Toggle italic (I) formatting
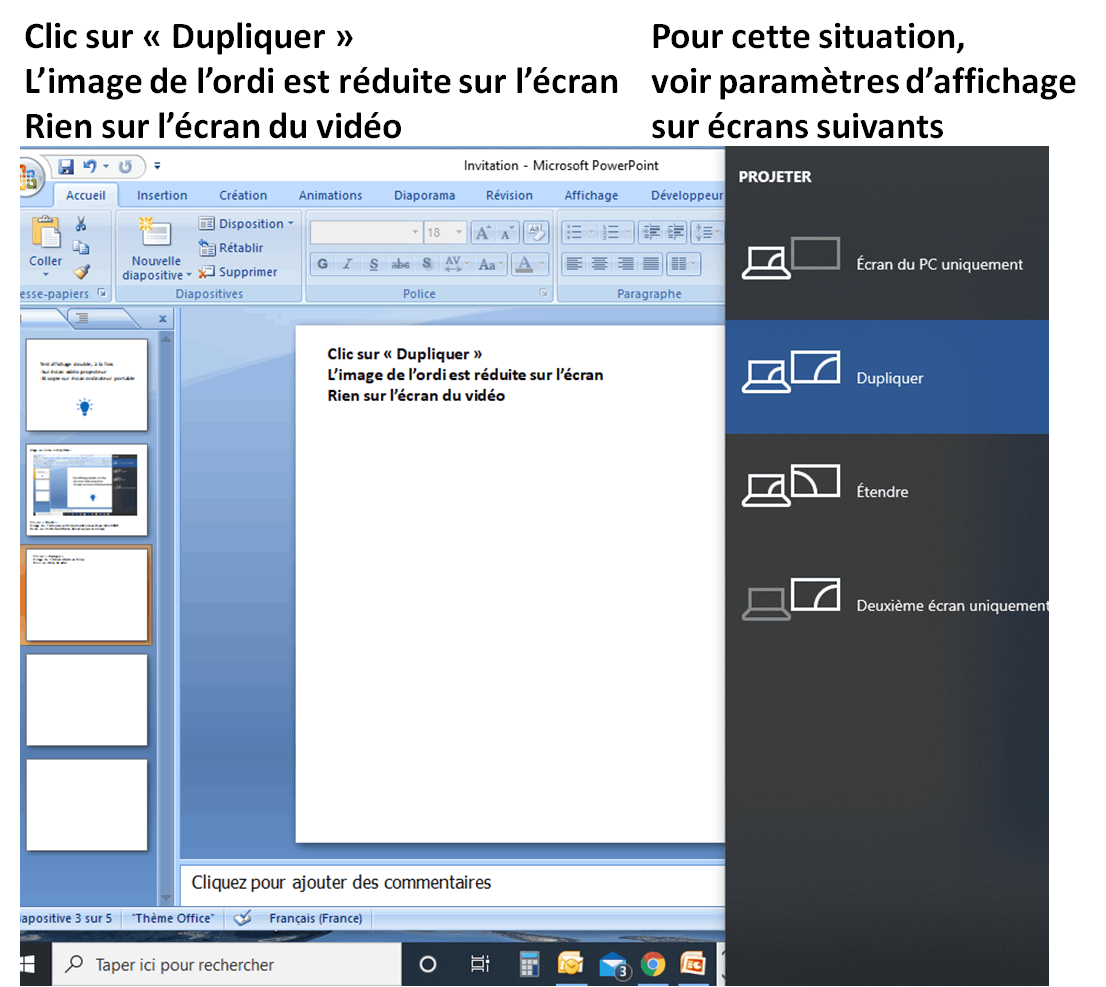 tap(348, 264)
